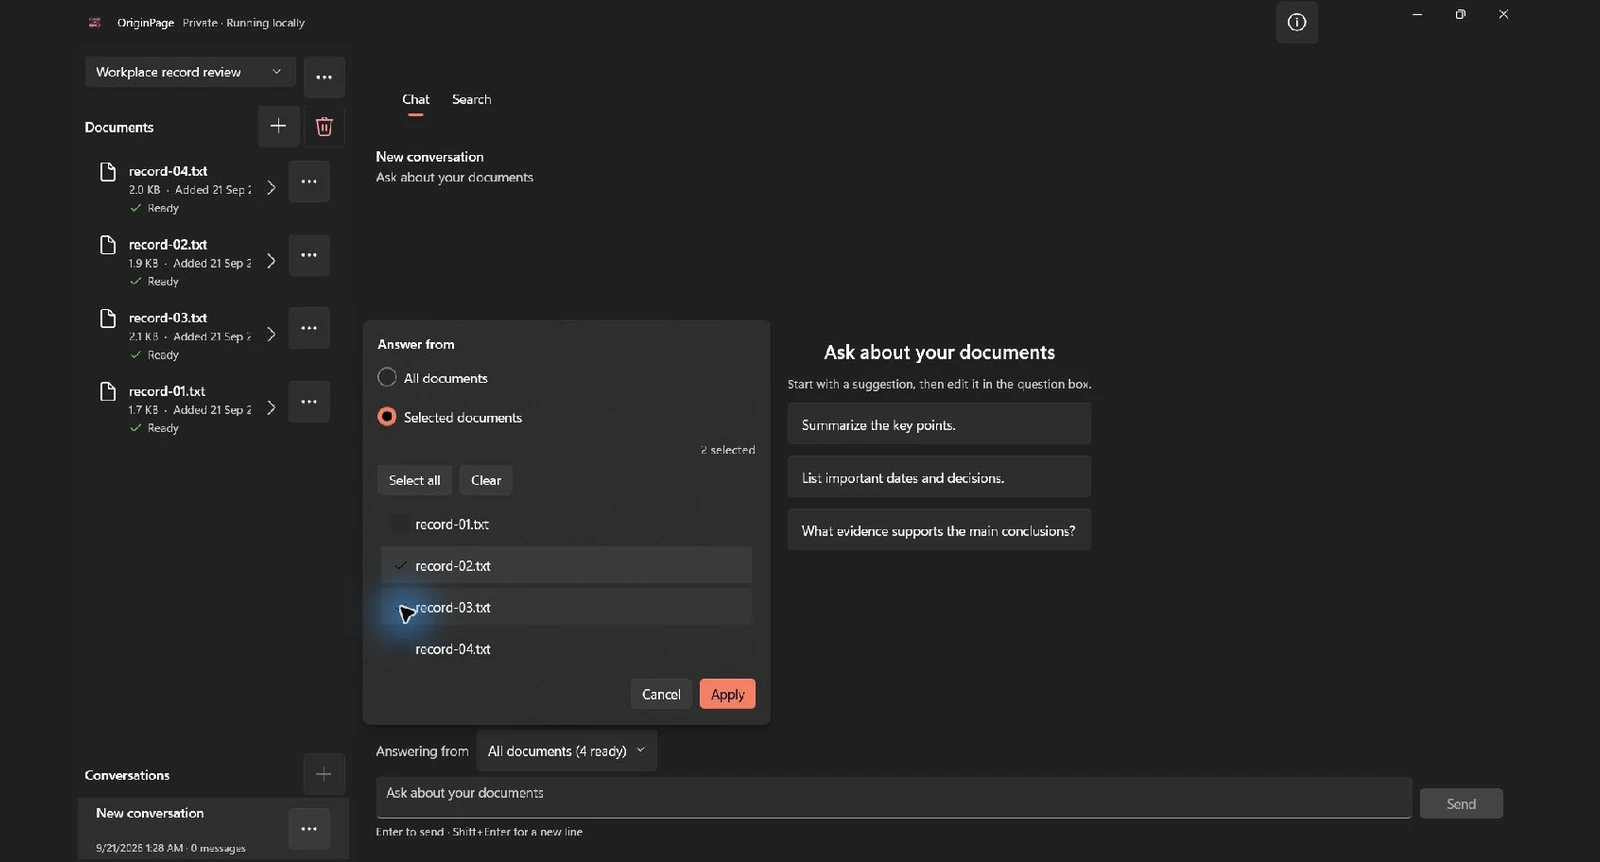Switch to the Chat tab
Image resolution: width=1600 pixels, height=862 pixels.
[416, 100]
